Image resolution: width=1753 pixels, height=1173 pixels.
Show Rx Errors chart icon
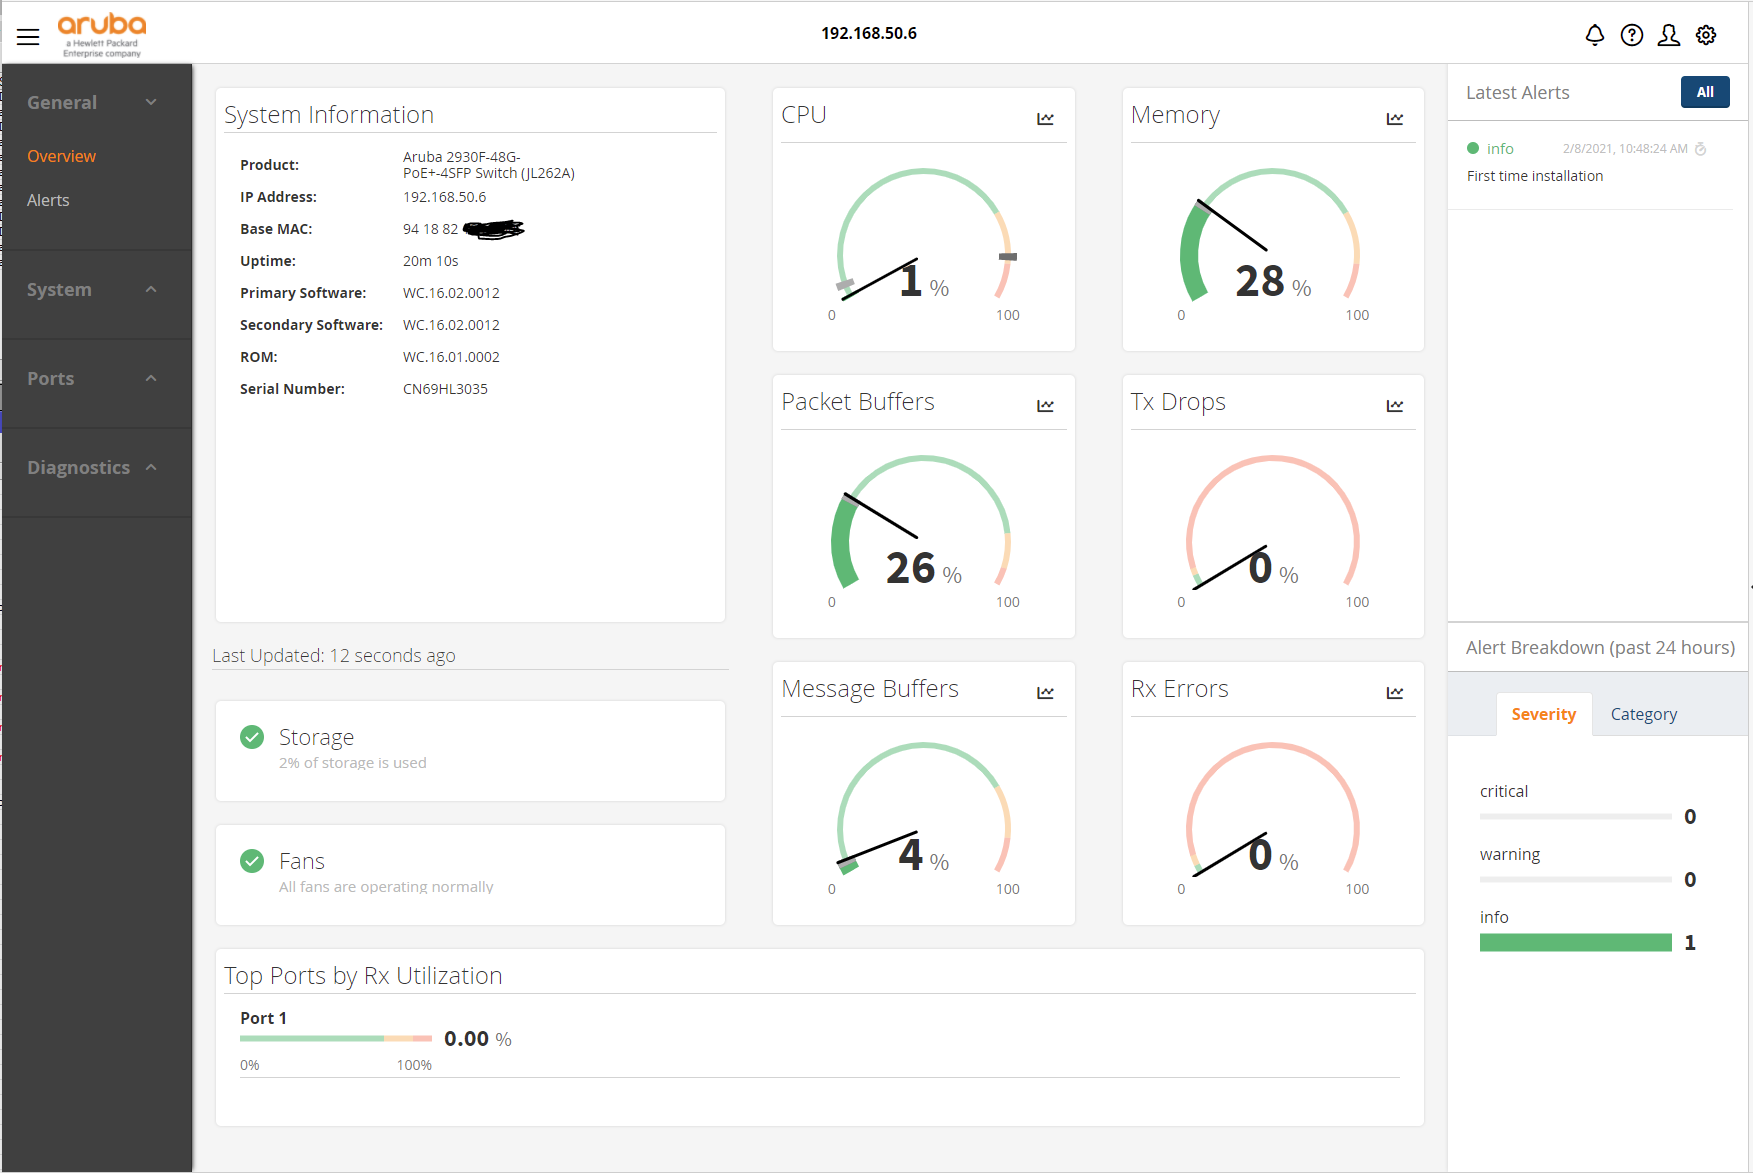[x=1394, y=693]
